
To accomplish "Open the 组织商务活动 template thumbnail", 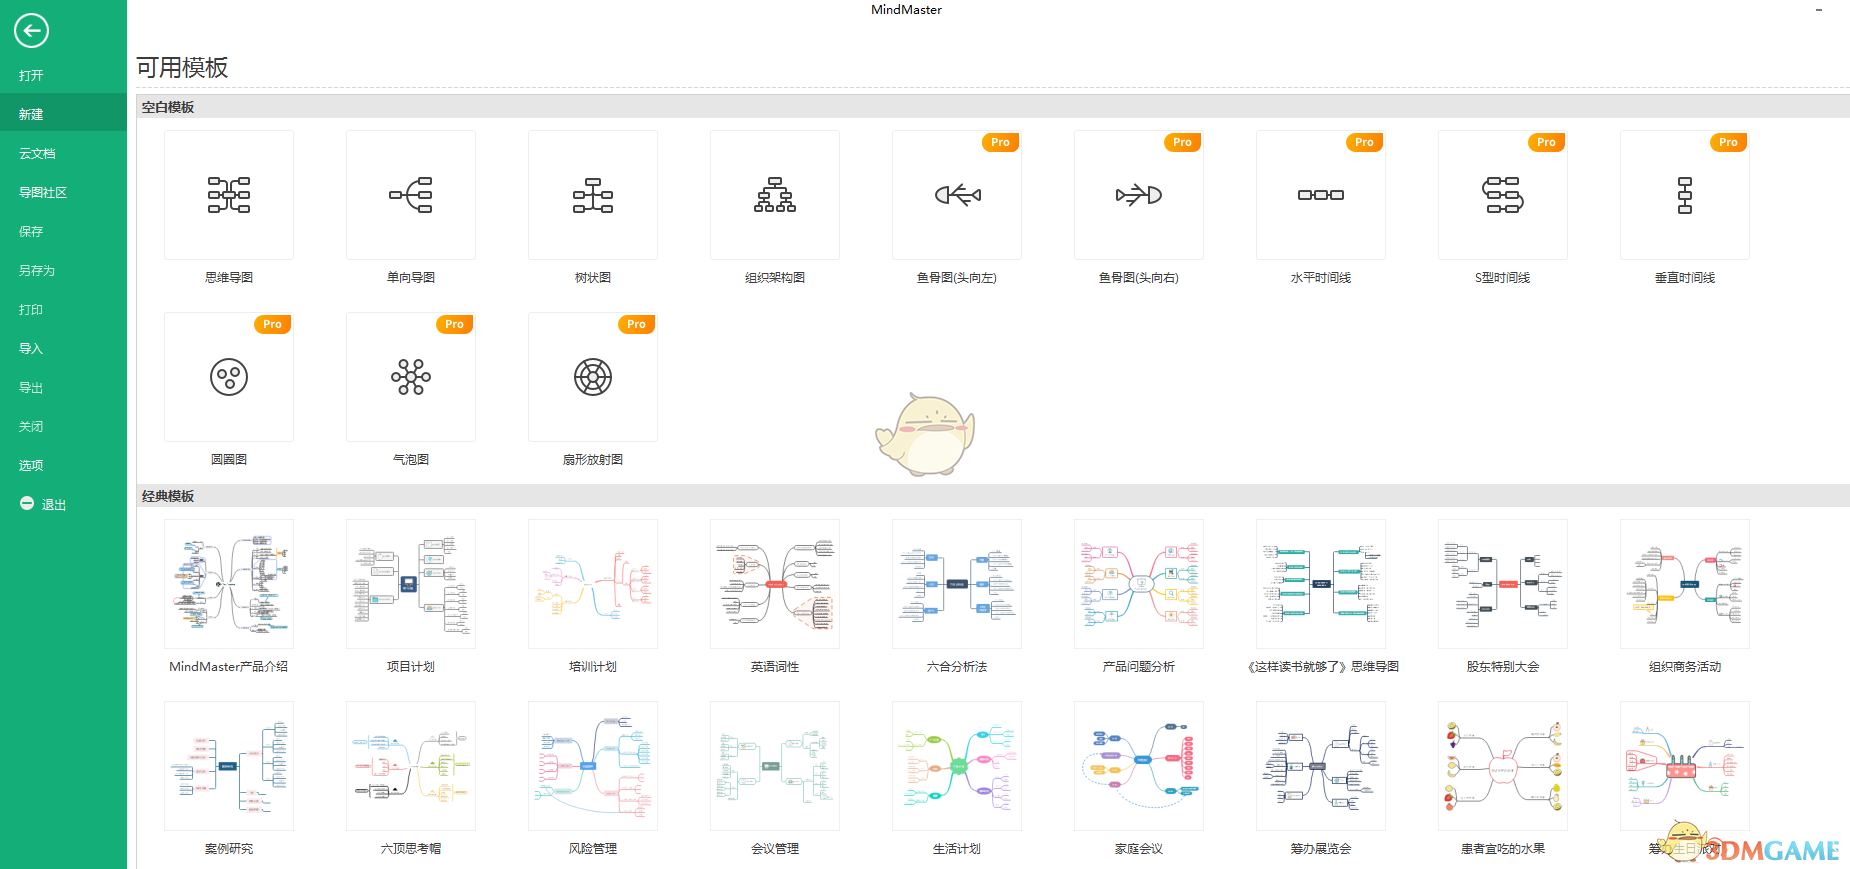I will pos(1685,584).
